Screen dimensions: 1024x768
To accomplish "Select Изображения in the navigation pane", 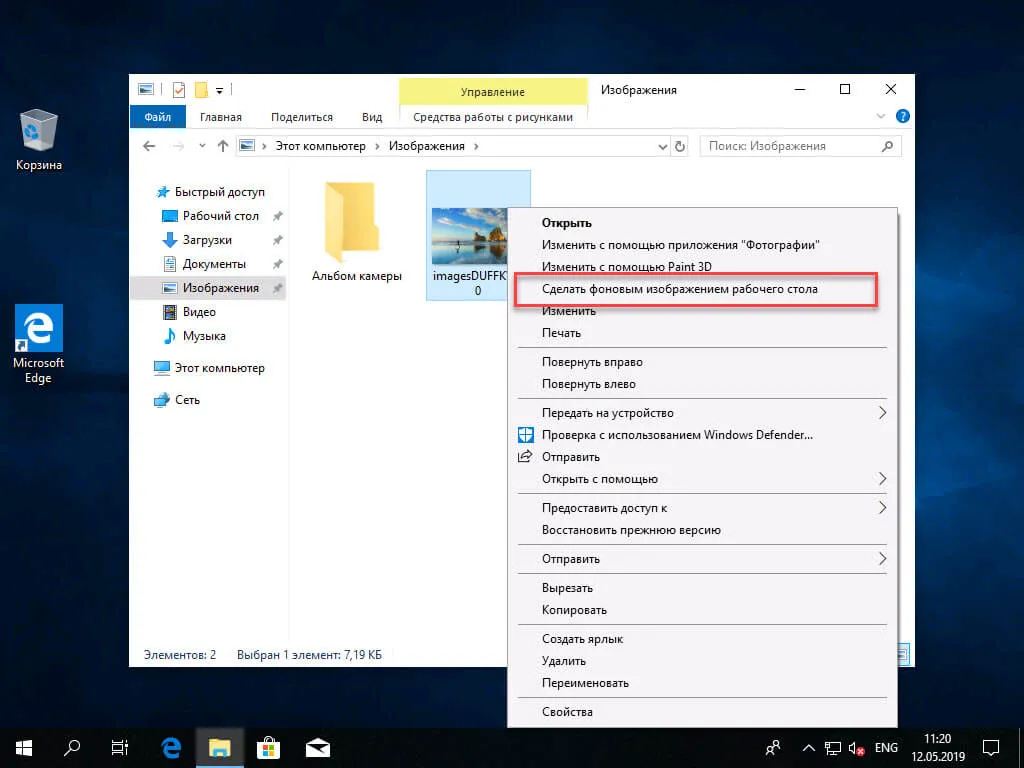I will coord(209,288).
